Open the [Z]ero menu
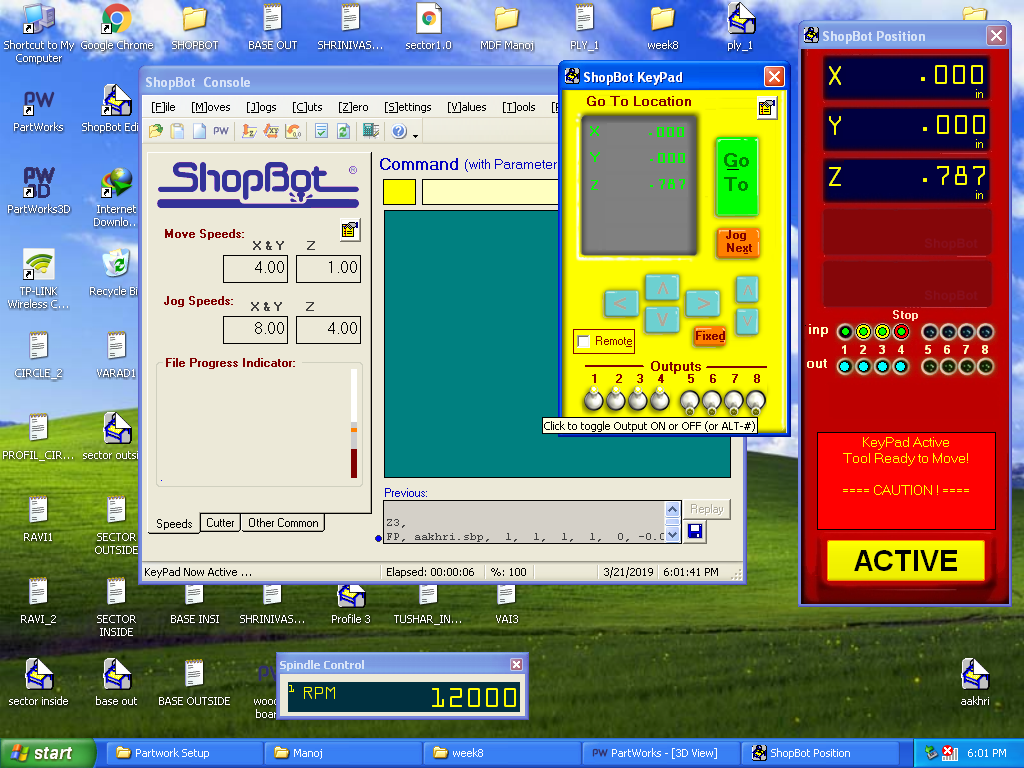 [x=353, y=107]
